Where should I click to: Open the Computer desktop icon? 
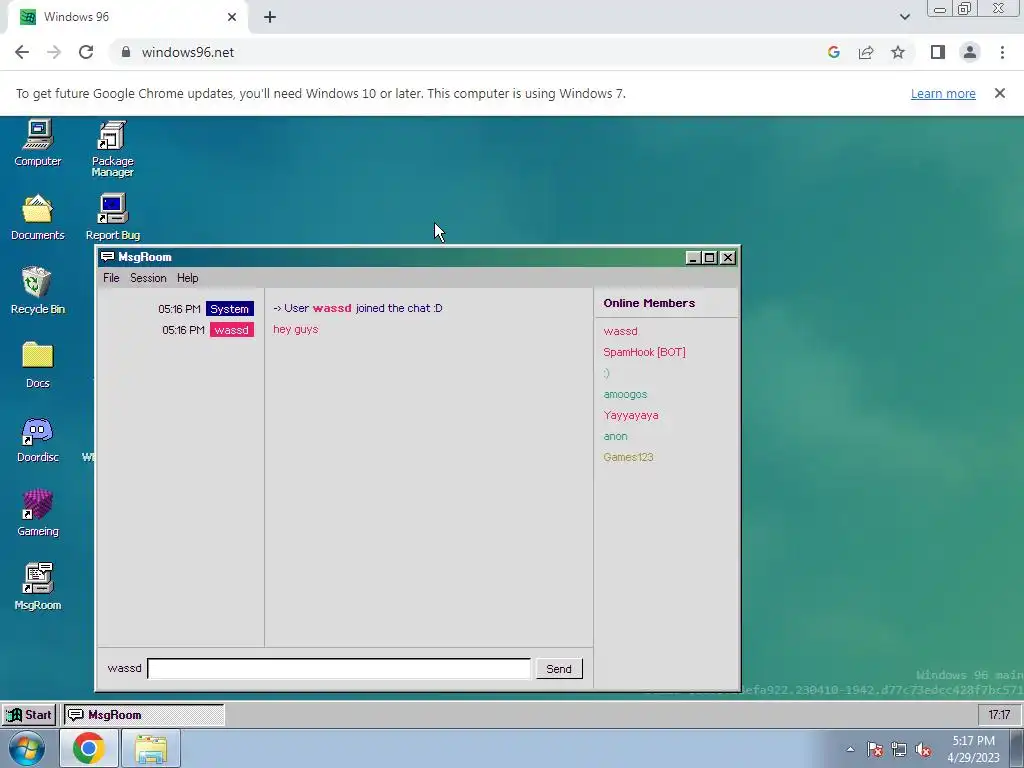37,143
